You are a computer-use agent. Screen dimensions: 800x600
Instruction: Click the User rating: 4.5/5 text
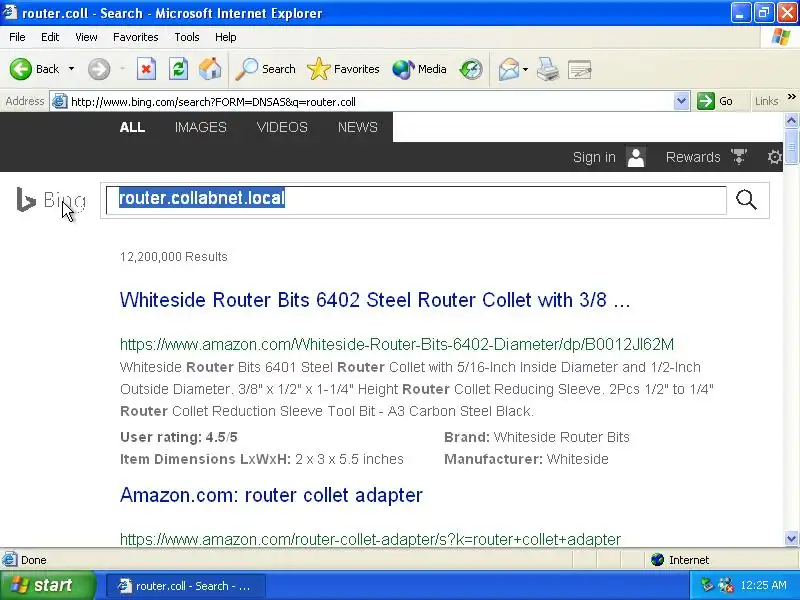tap(179, 437)
